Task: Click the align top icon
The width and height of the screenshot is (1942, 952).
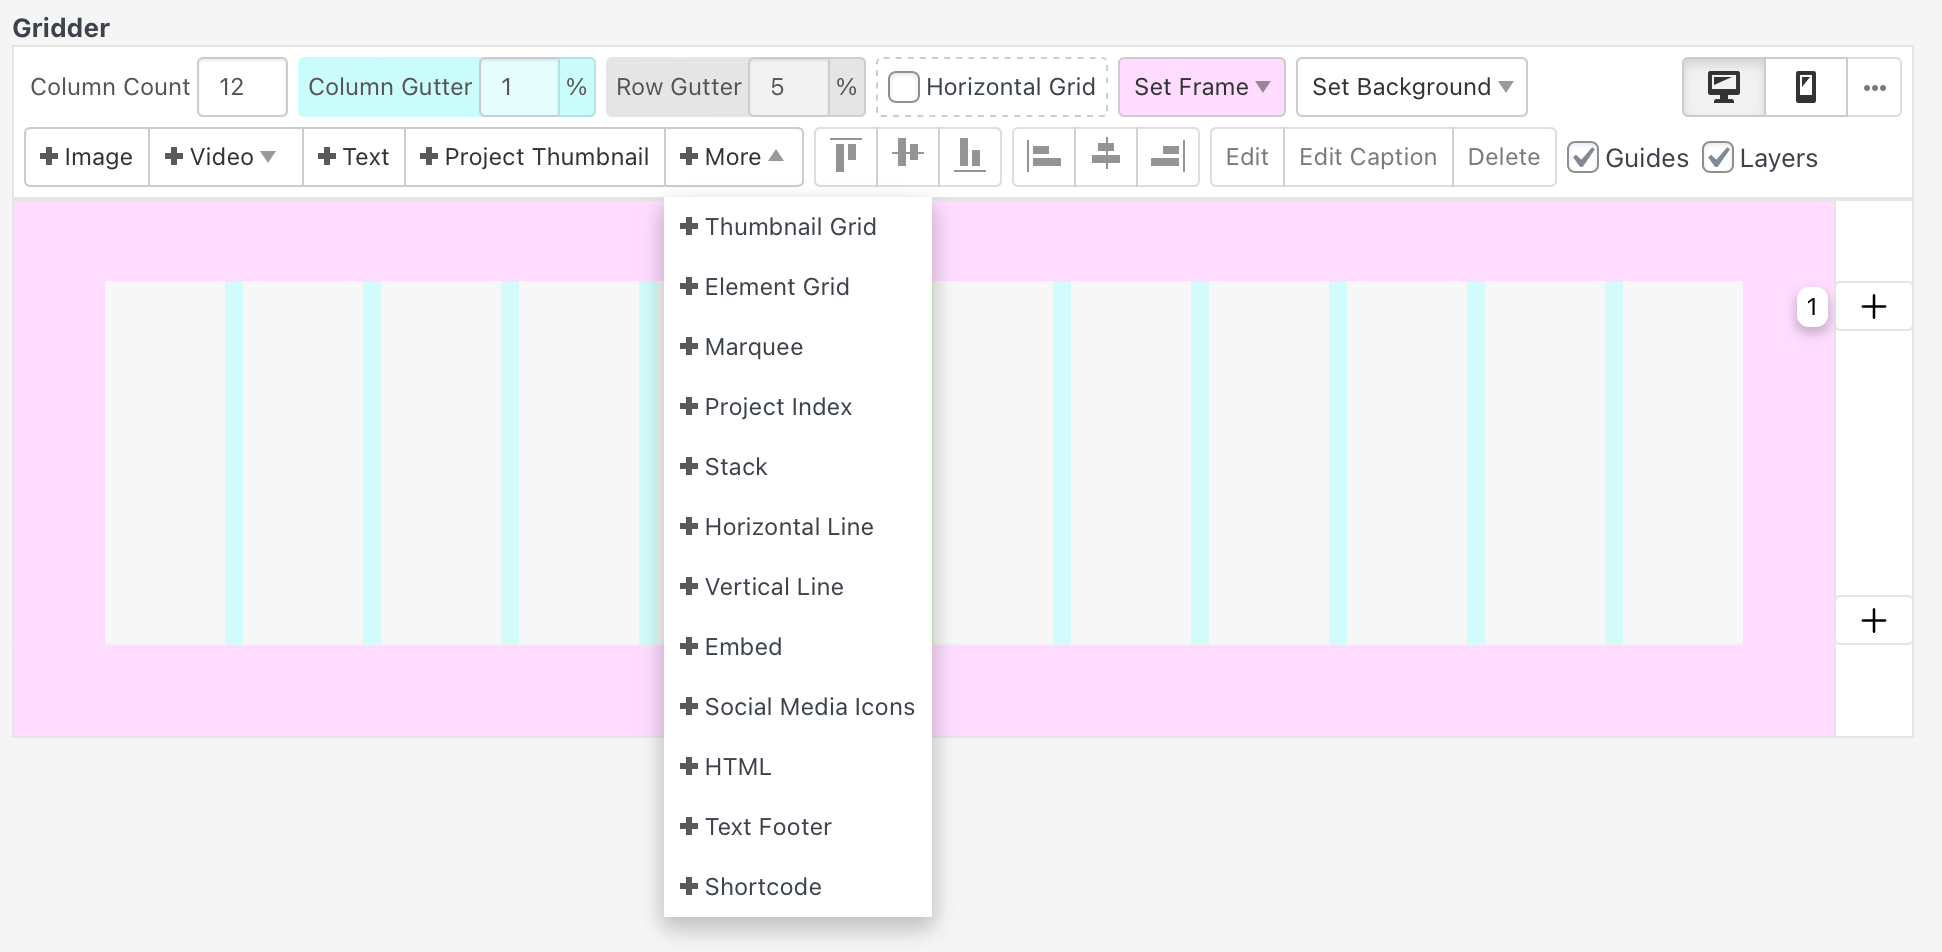Action: 846,157
